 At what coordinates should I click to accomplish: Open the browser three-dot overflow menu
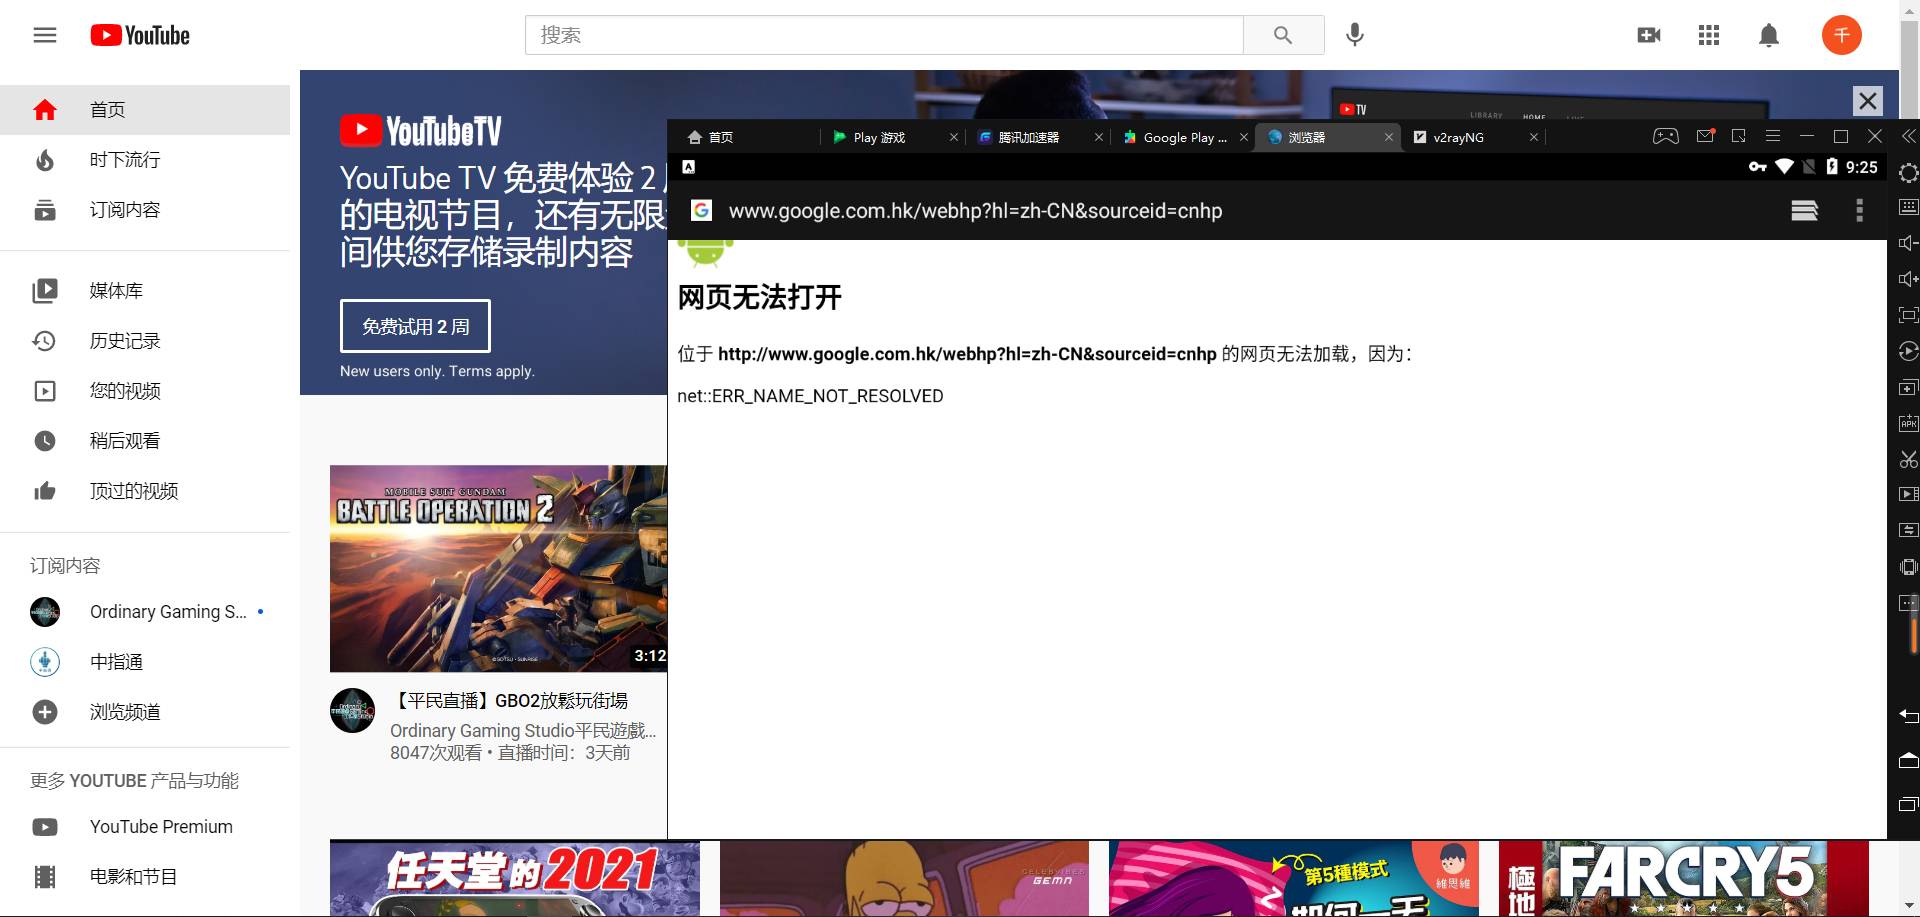point(1859,210)
